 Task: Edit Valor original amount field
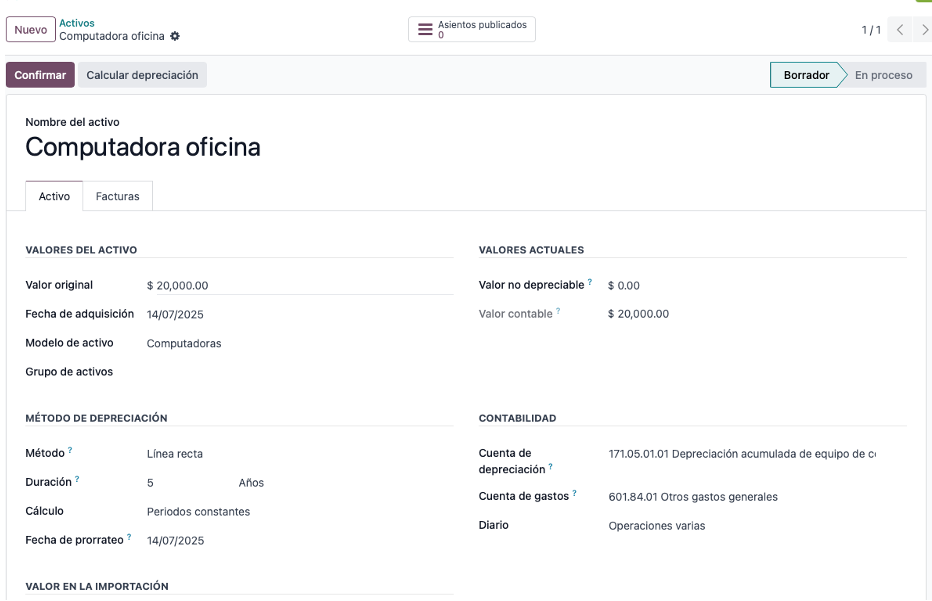[304, 285]
